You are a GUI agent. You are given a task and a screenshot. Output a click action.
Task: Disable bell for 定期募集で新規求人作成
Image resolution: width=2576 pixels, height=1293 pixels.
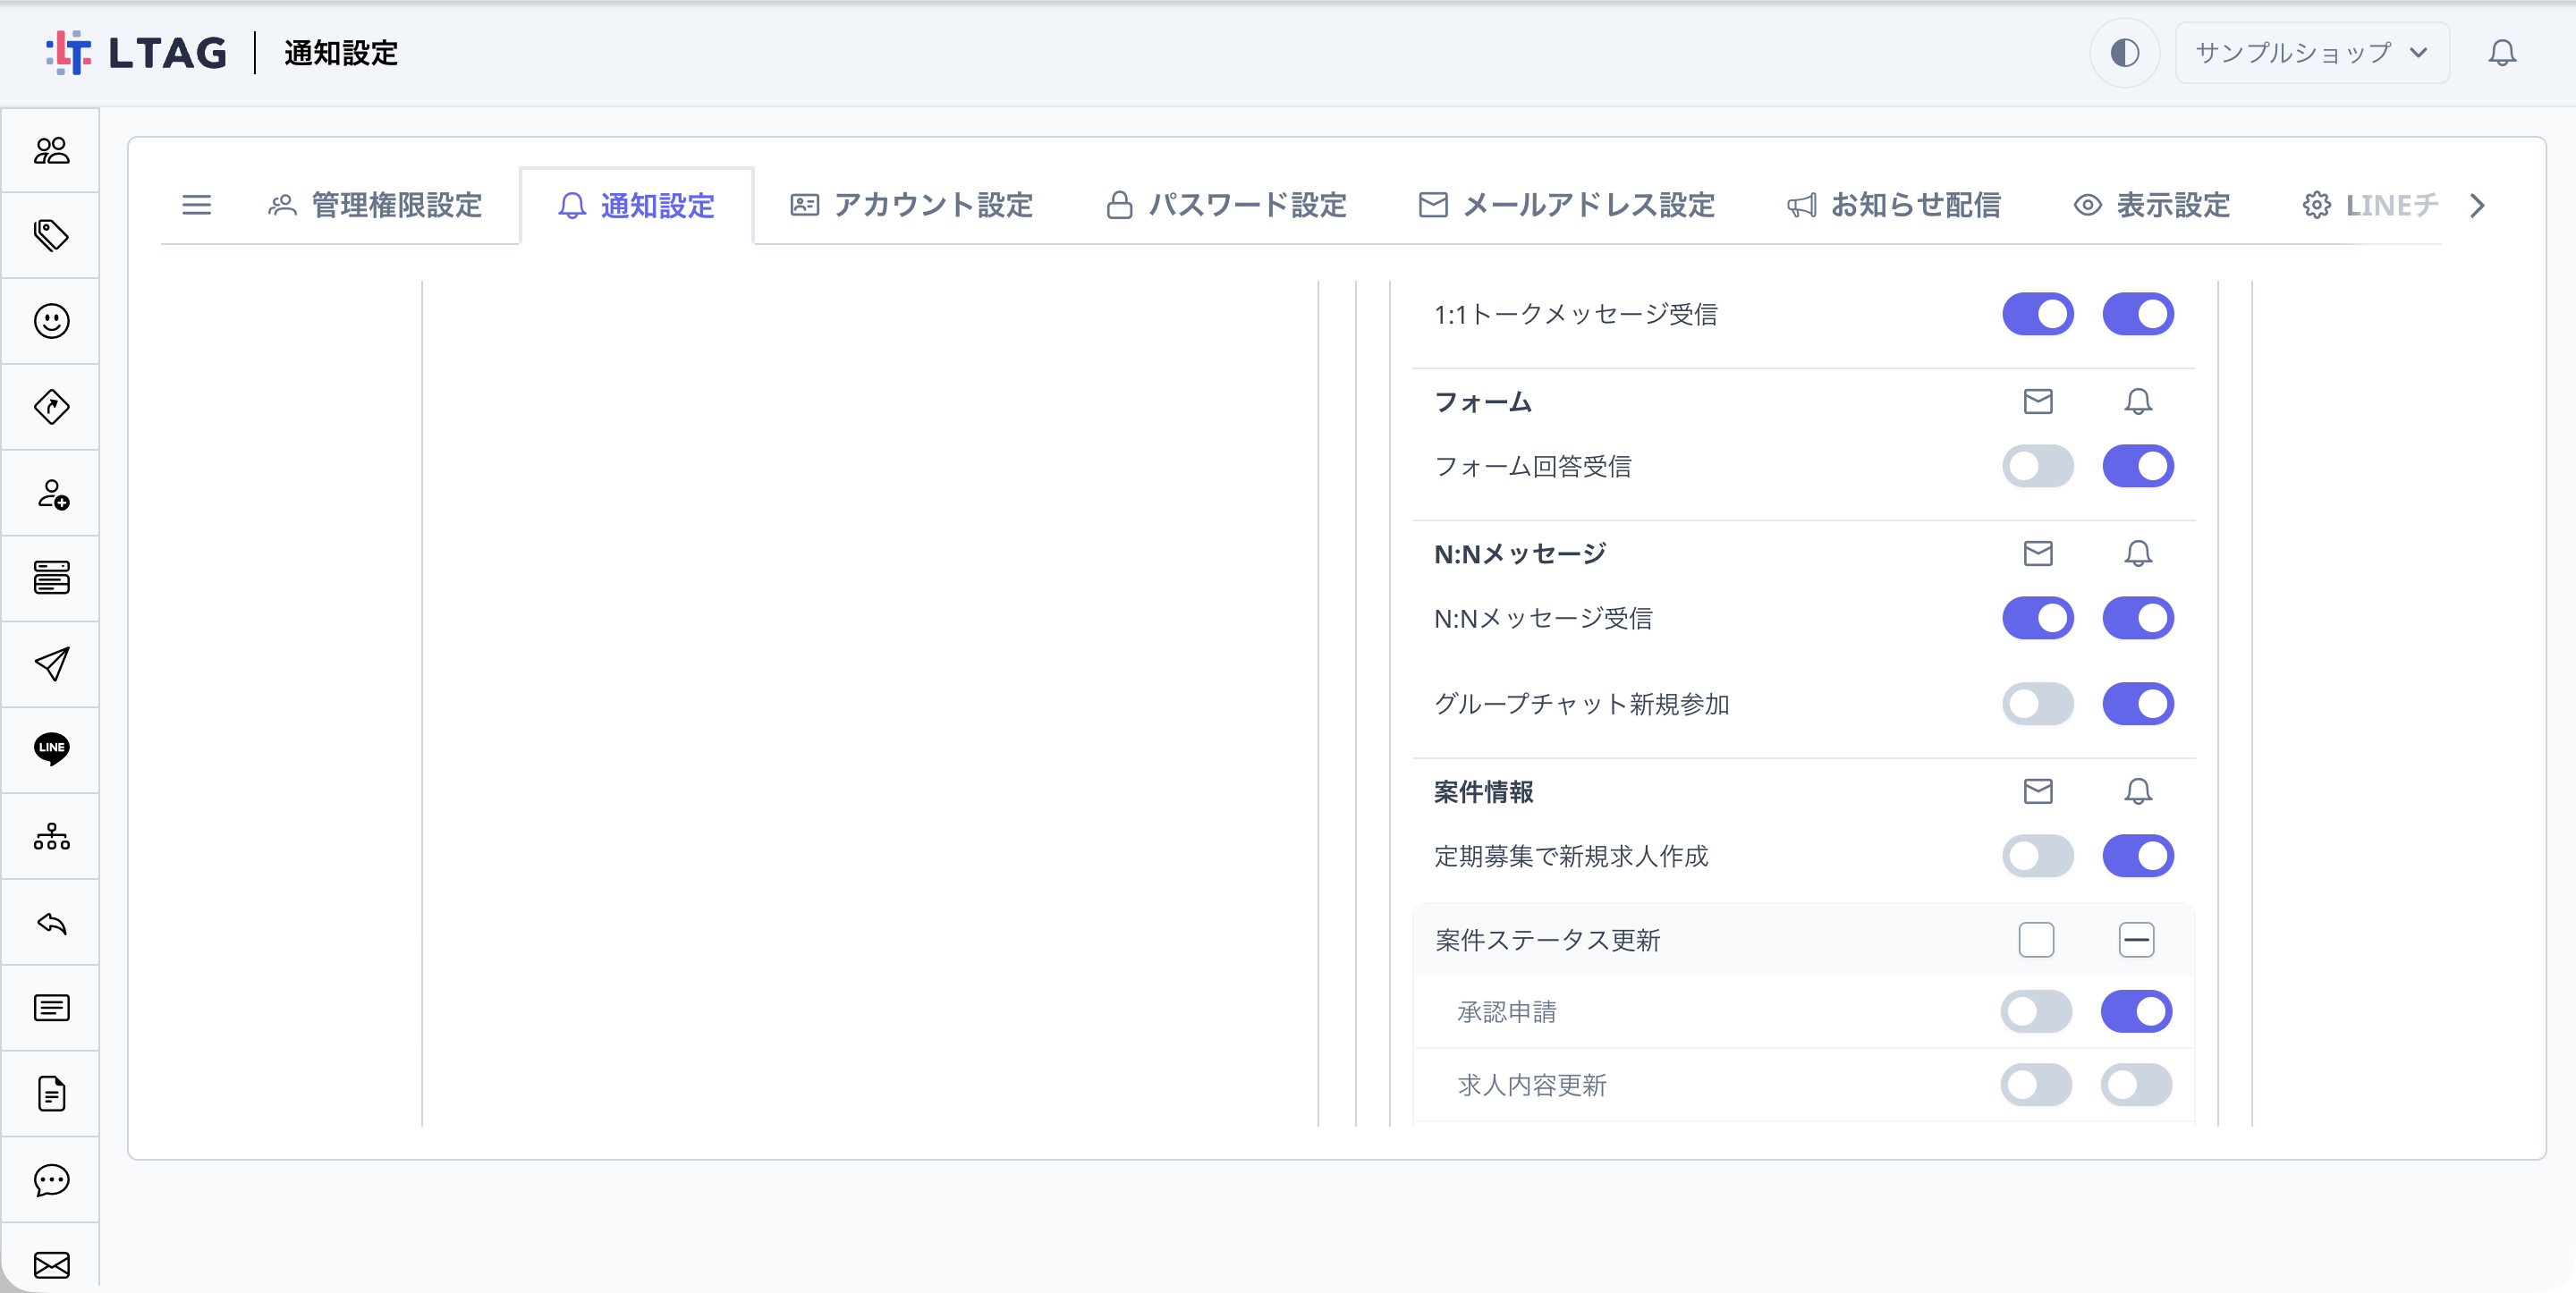pos(2138,856)
